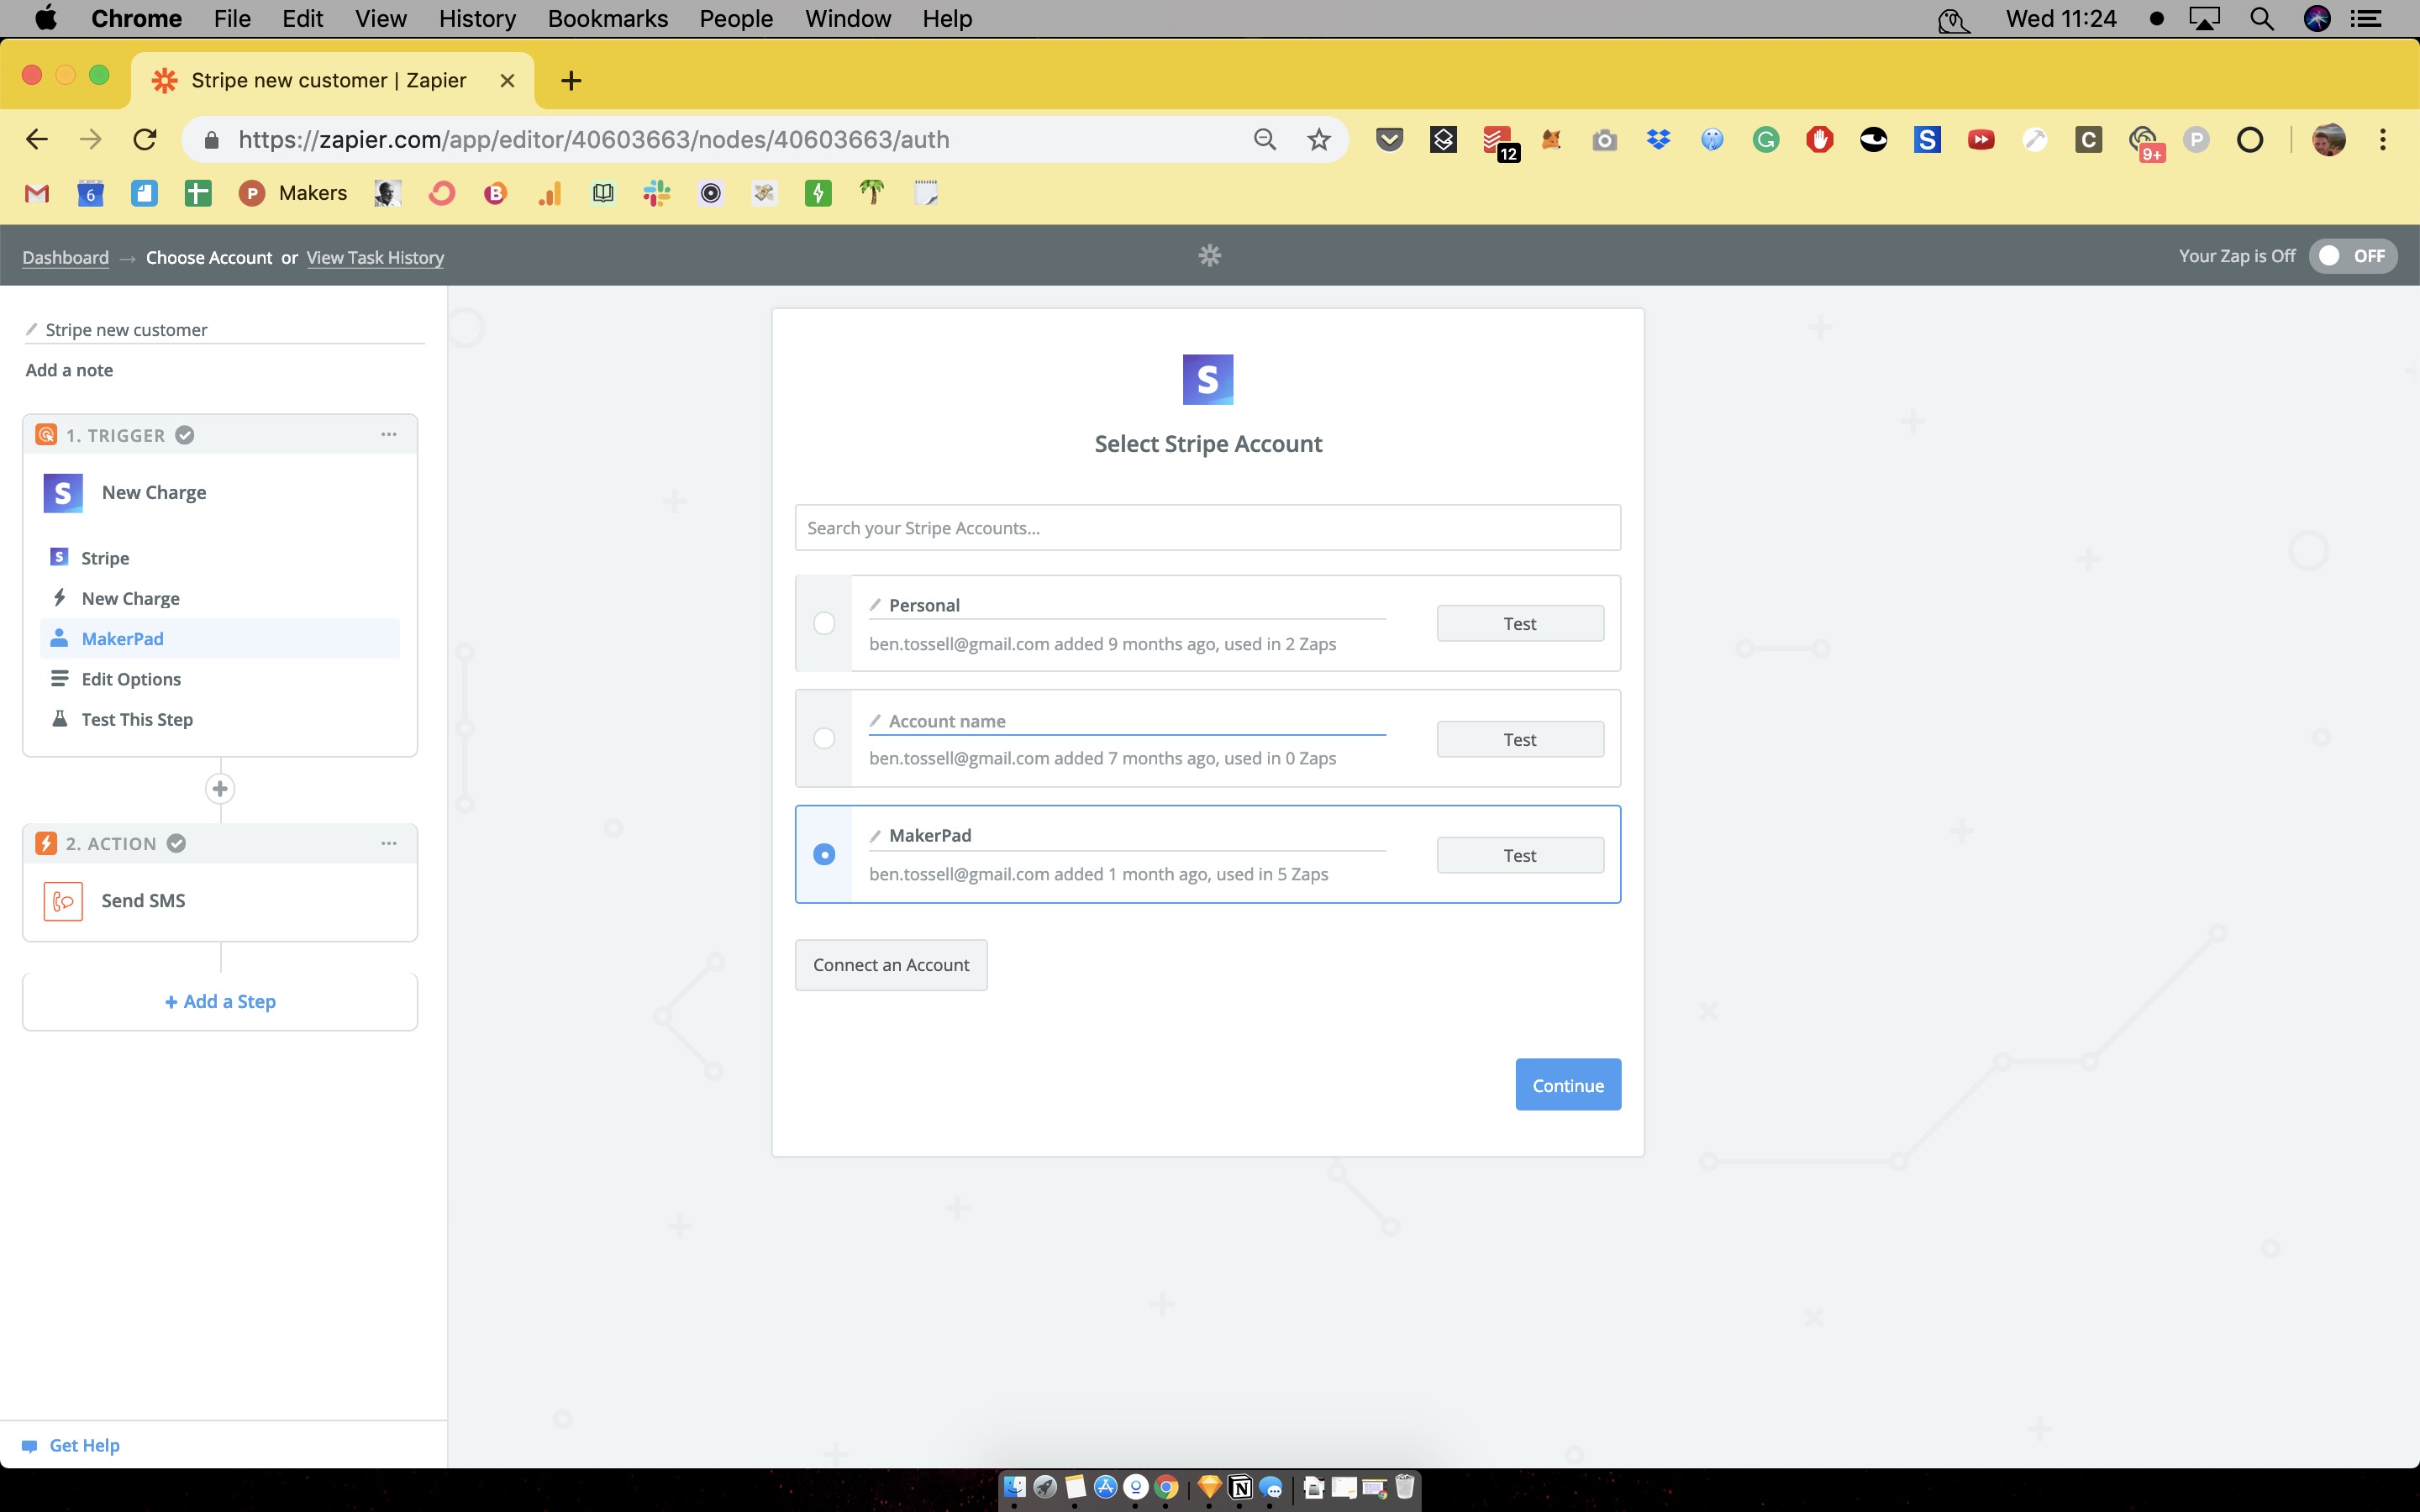
Task: Edit the Personal account name pencil icon
Action: (x=875, y=605)
